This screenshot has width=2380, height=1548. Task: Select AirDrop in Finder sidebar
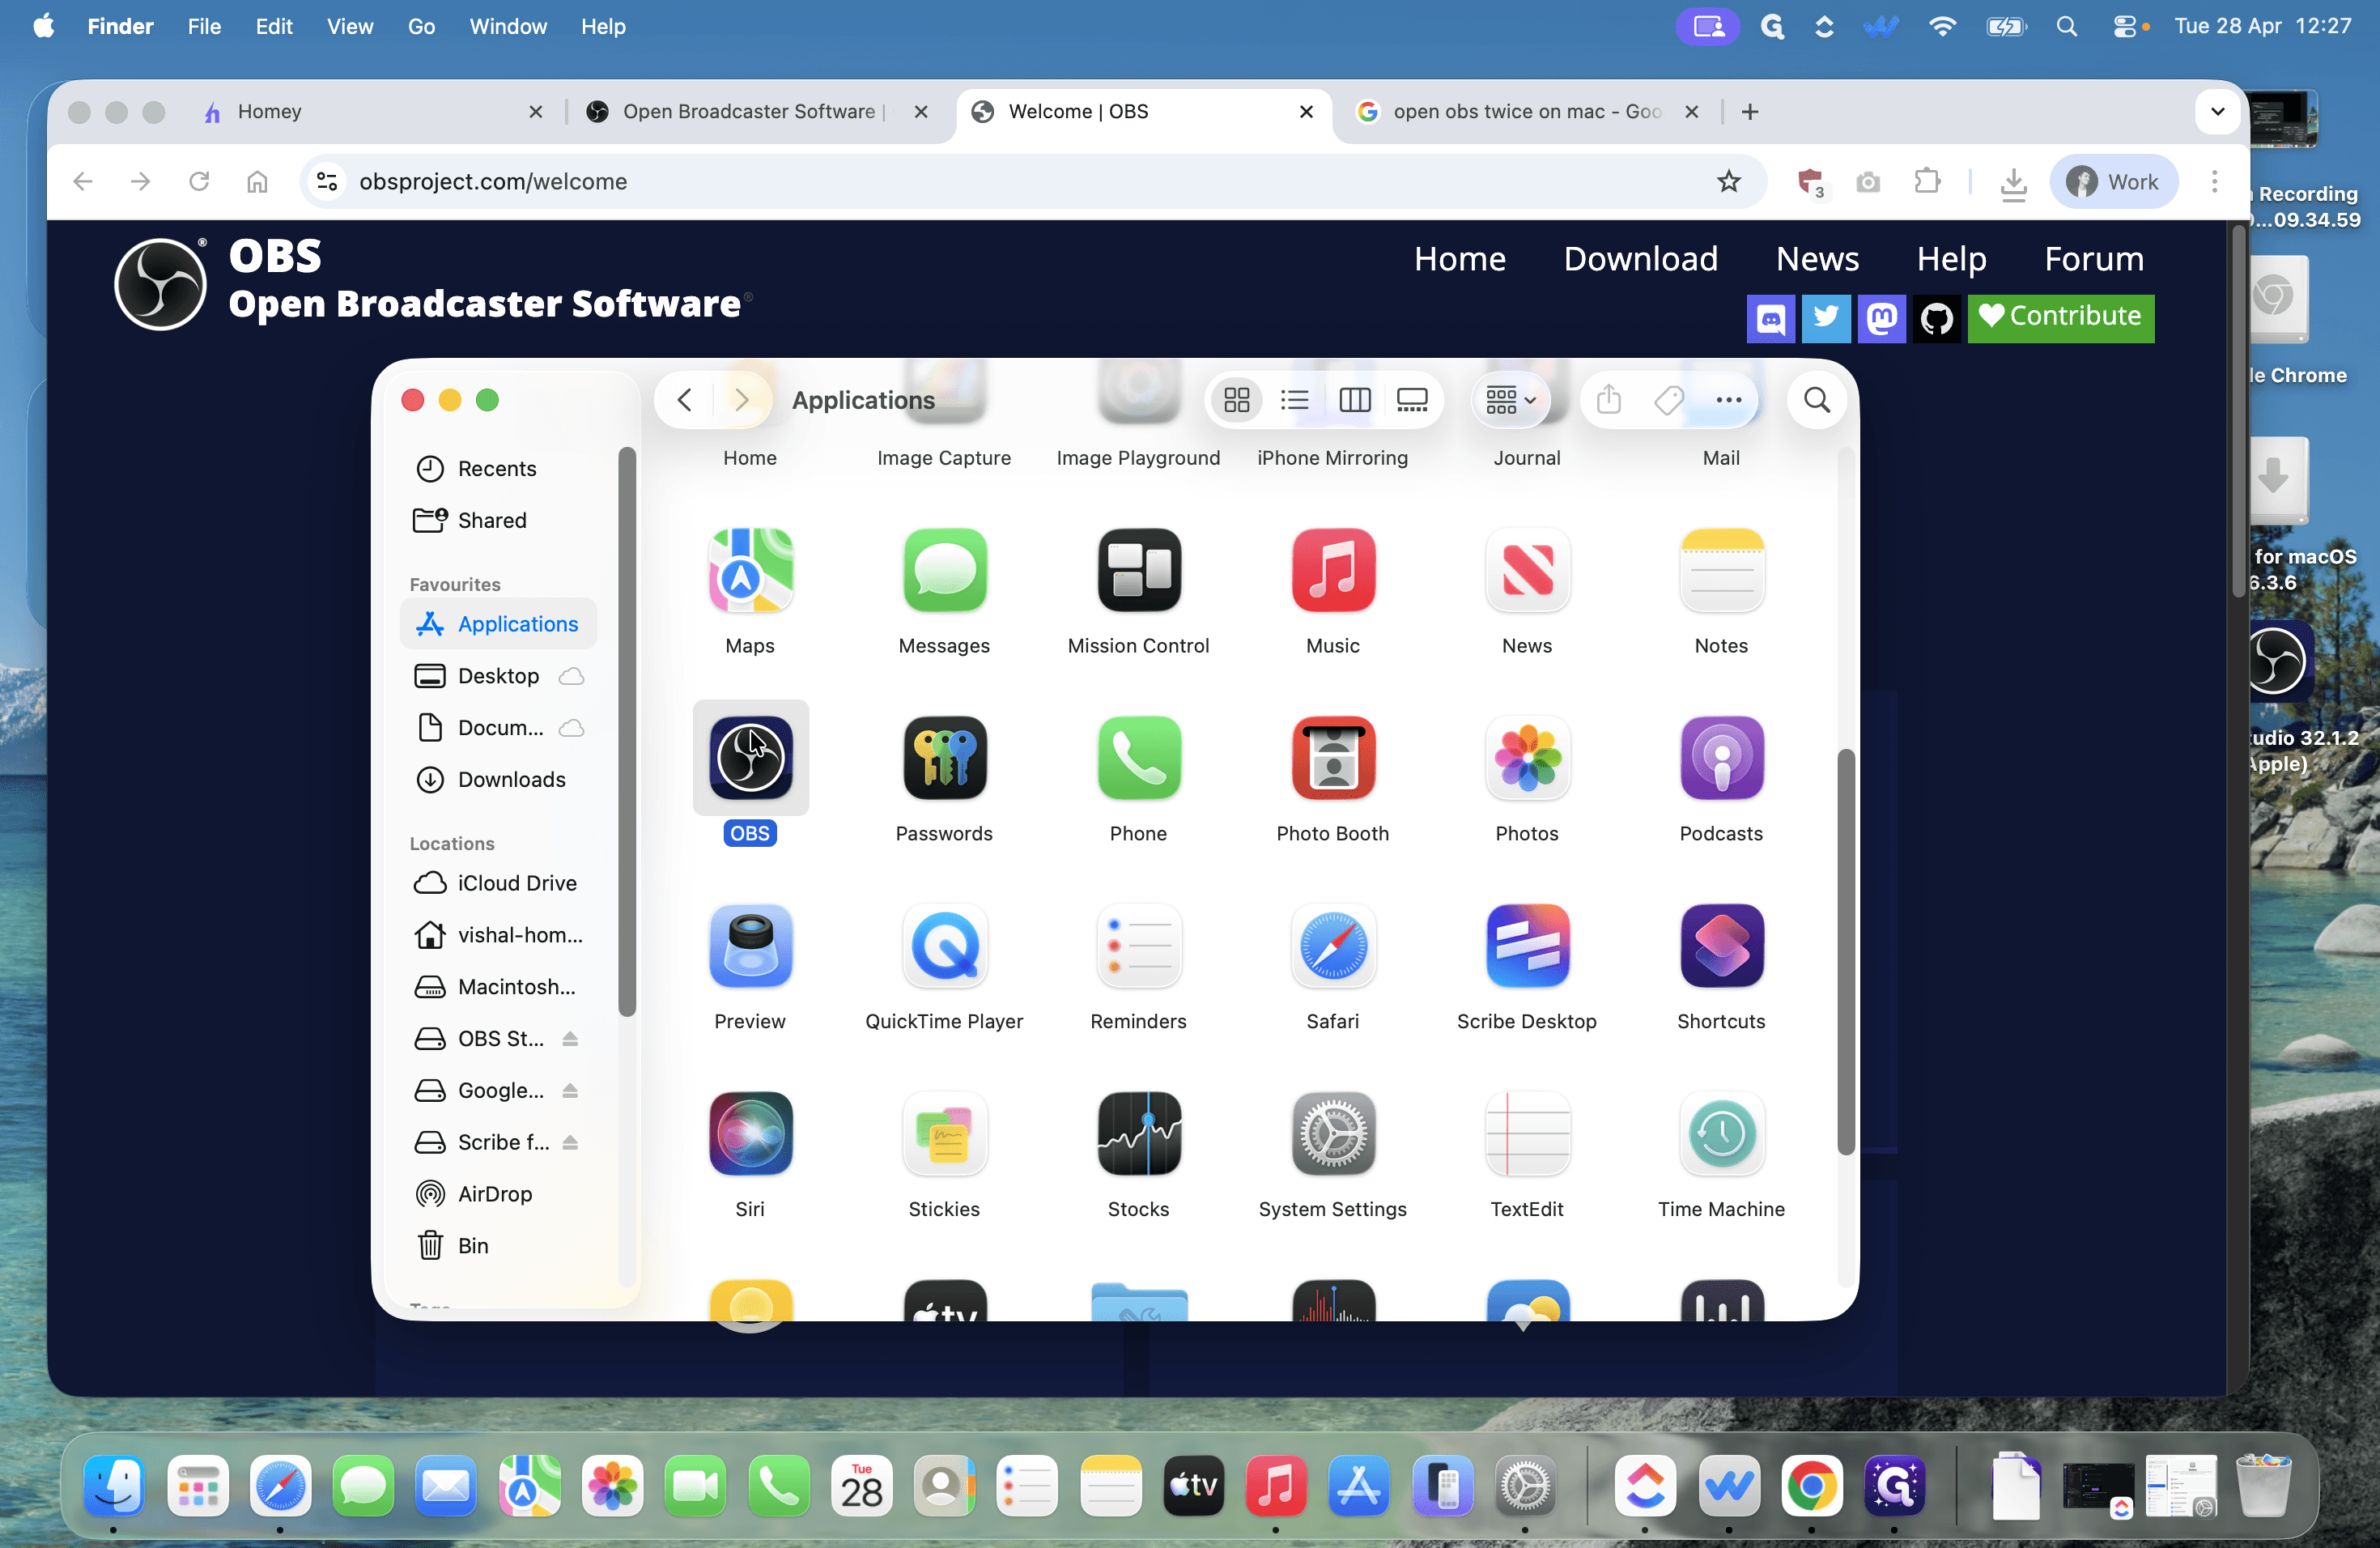498,1193
